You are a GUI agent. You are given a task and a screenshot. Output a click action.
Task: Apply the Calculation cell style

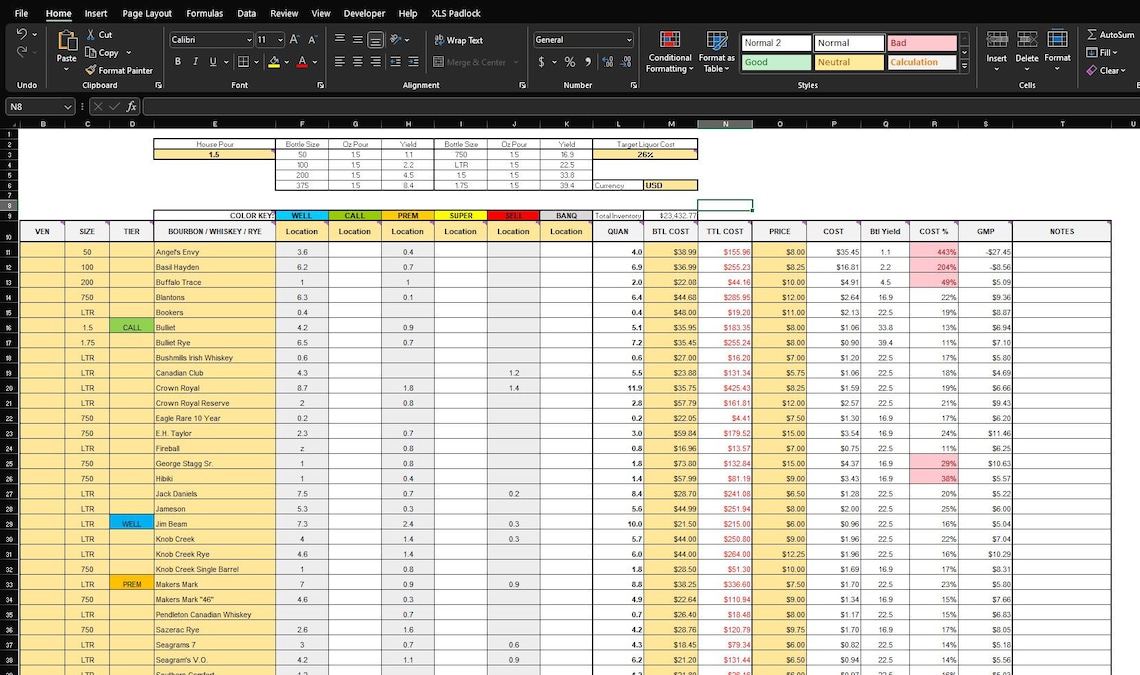coord(921,62)
